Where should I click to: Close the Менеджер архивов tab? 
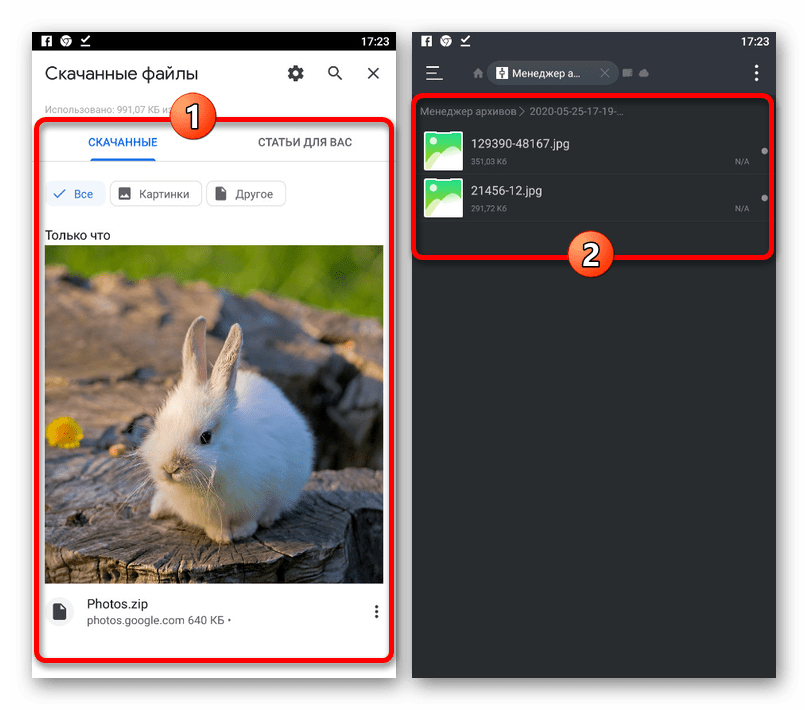pyautogui.click(x=604, y=73)
